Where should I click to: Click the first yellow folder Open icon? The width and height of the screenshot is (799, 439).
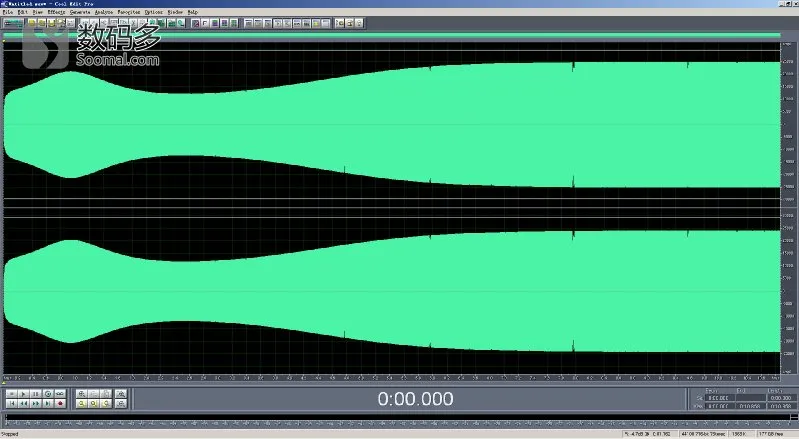pos(32,23)
